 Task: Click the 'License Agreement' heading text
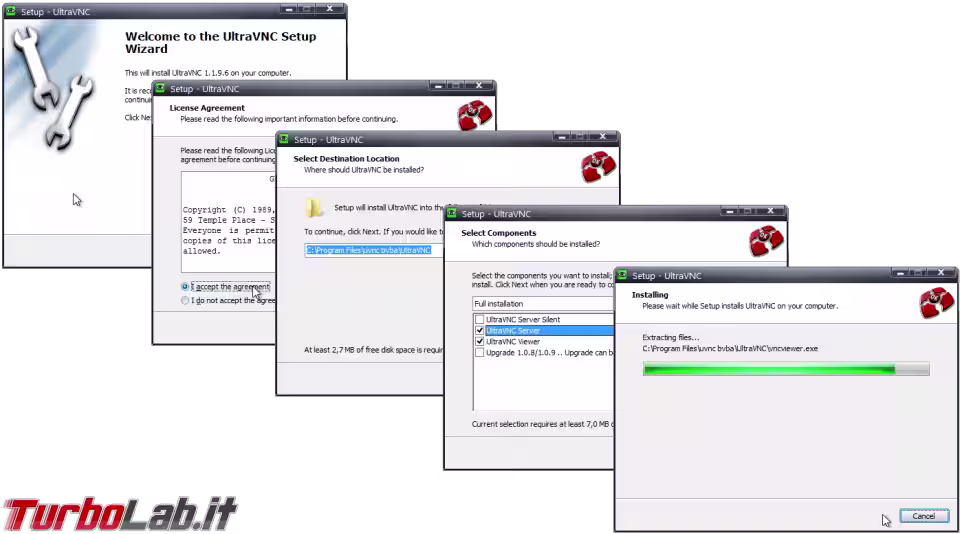[x=207, y=108]
